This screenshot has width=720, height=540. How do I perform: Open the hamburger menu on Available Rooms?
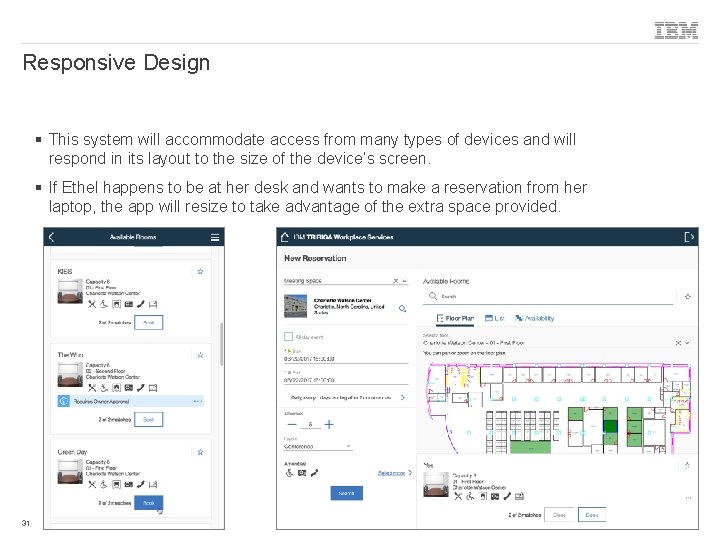214,237
